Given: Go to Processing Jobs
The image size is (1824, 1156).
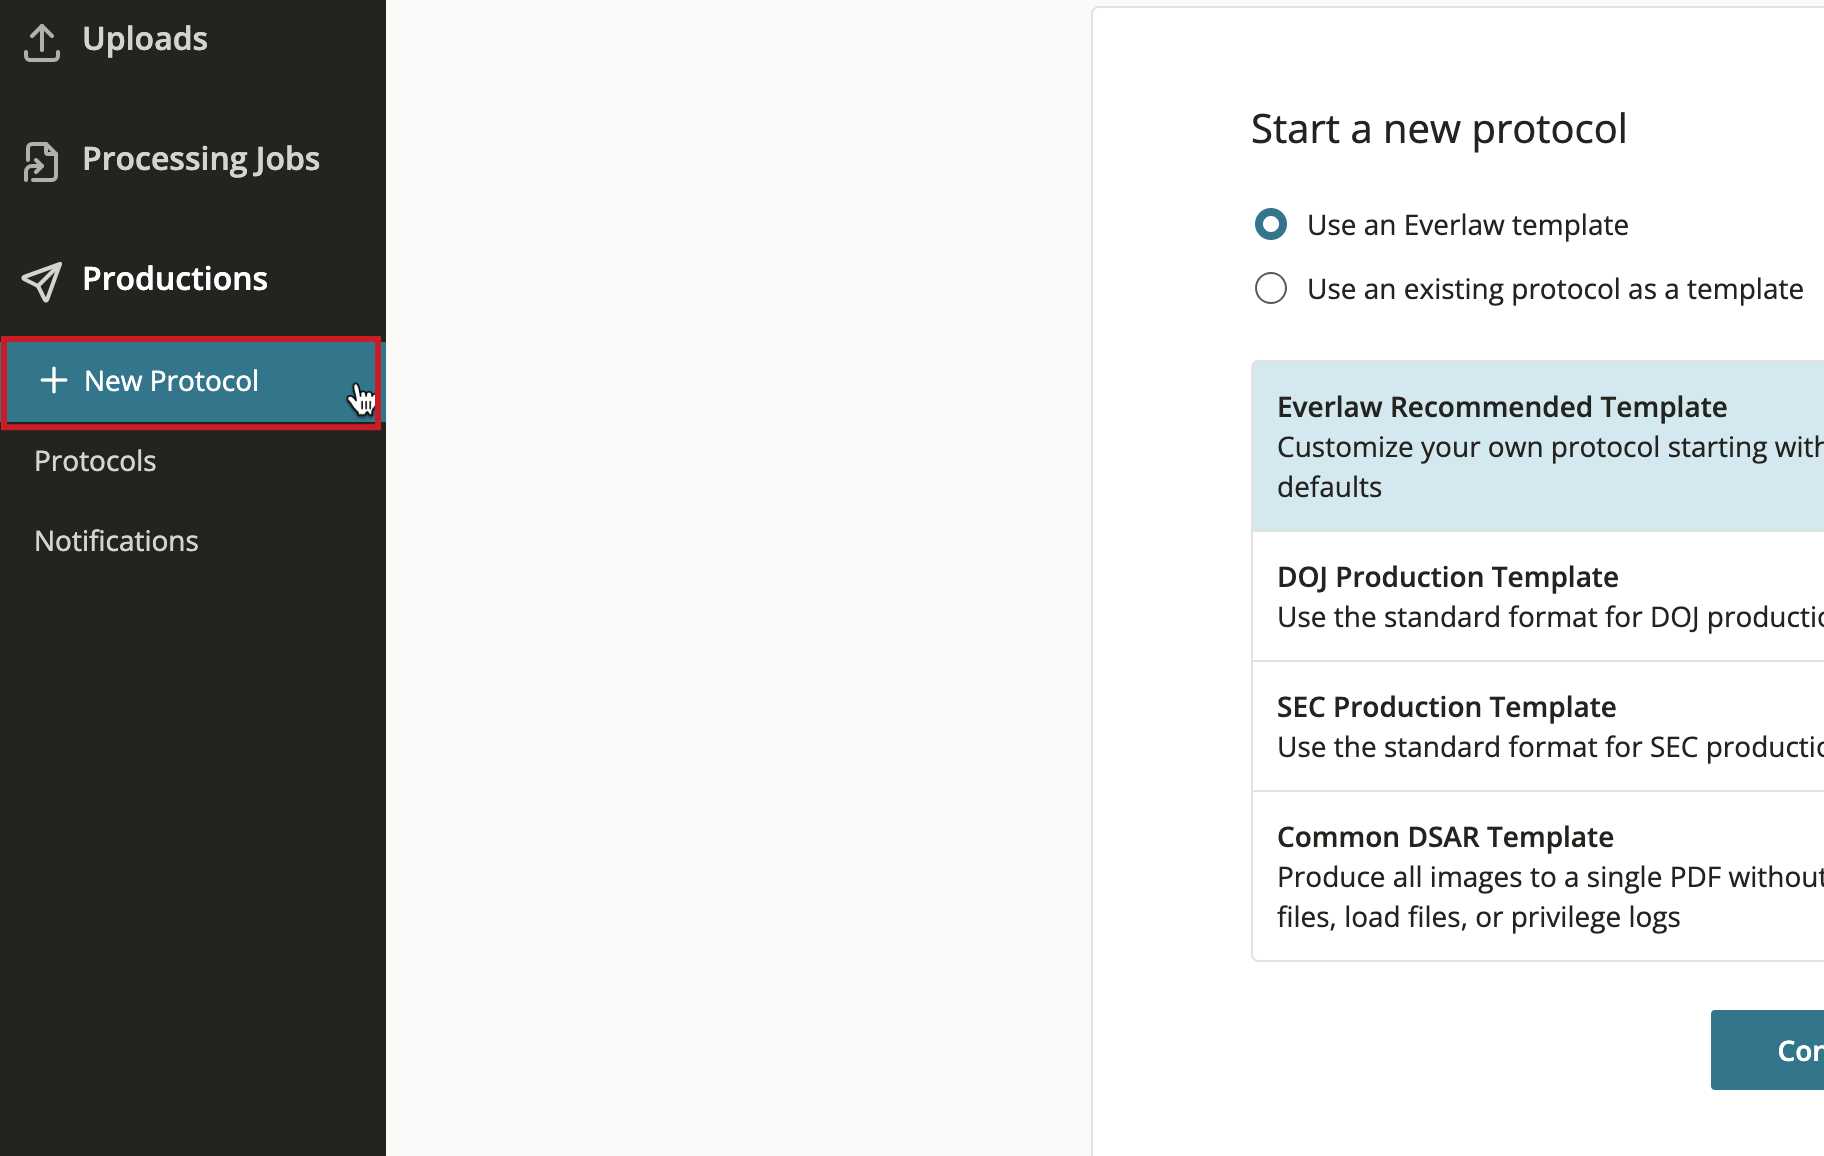Looking at the screenshot, I should click(201, 159).
